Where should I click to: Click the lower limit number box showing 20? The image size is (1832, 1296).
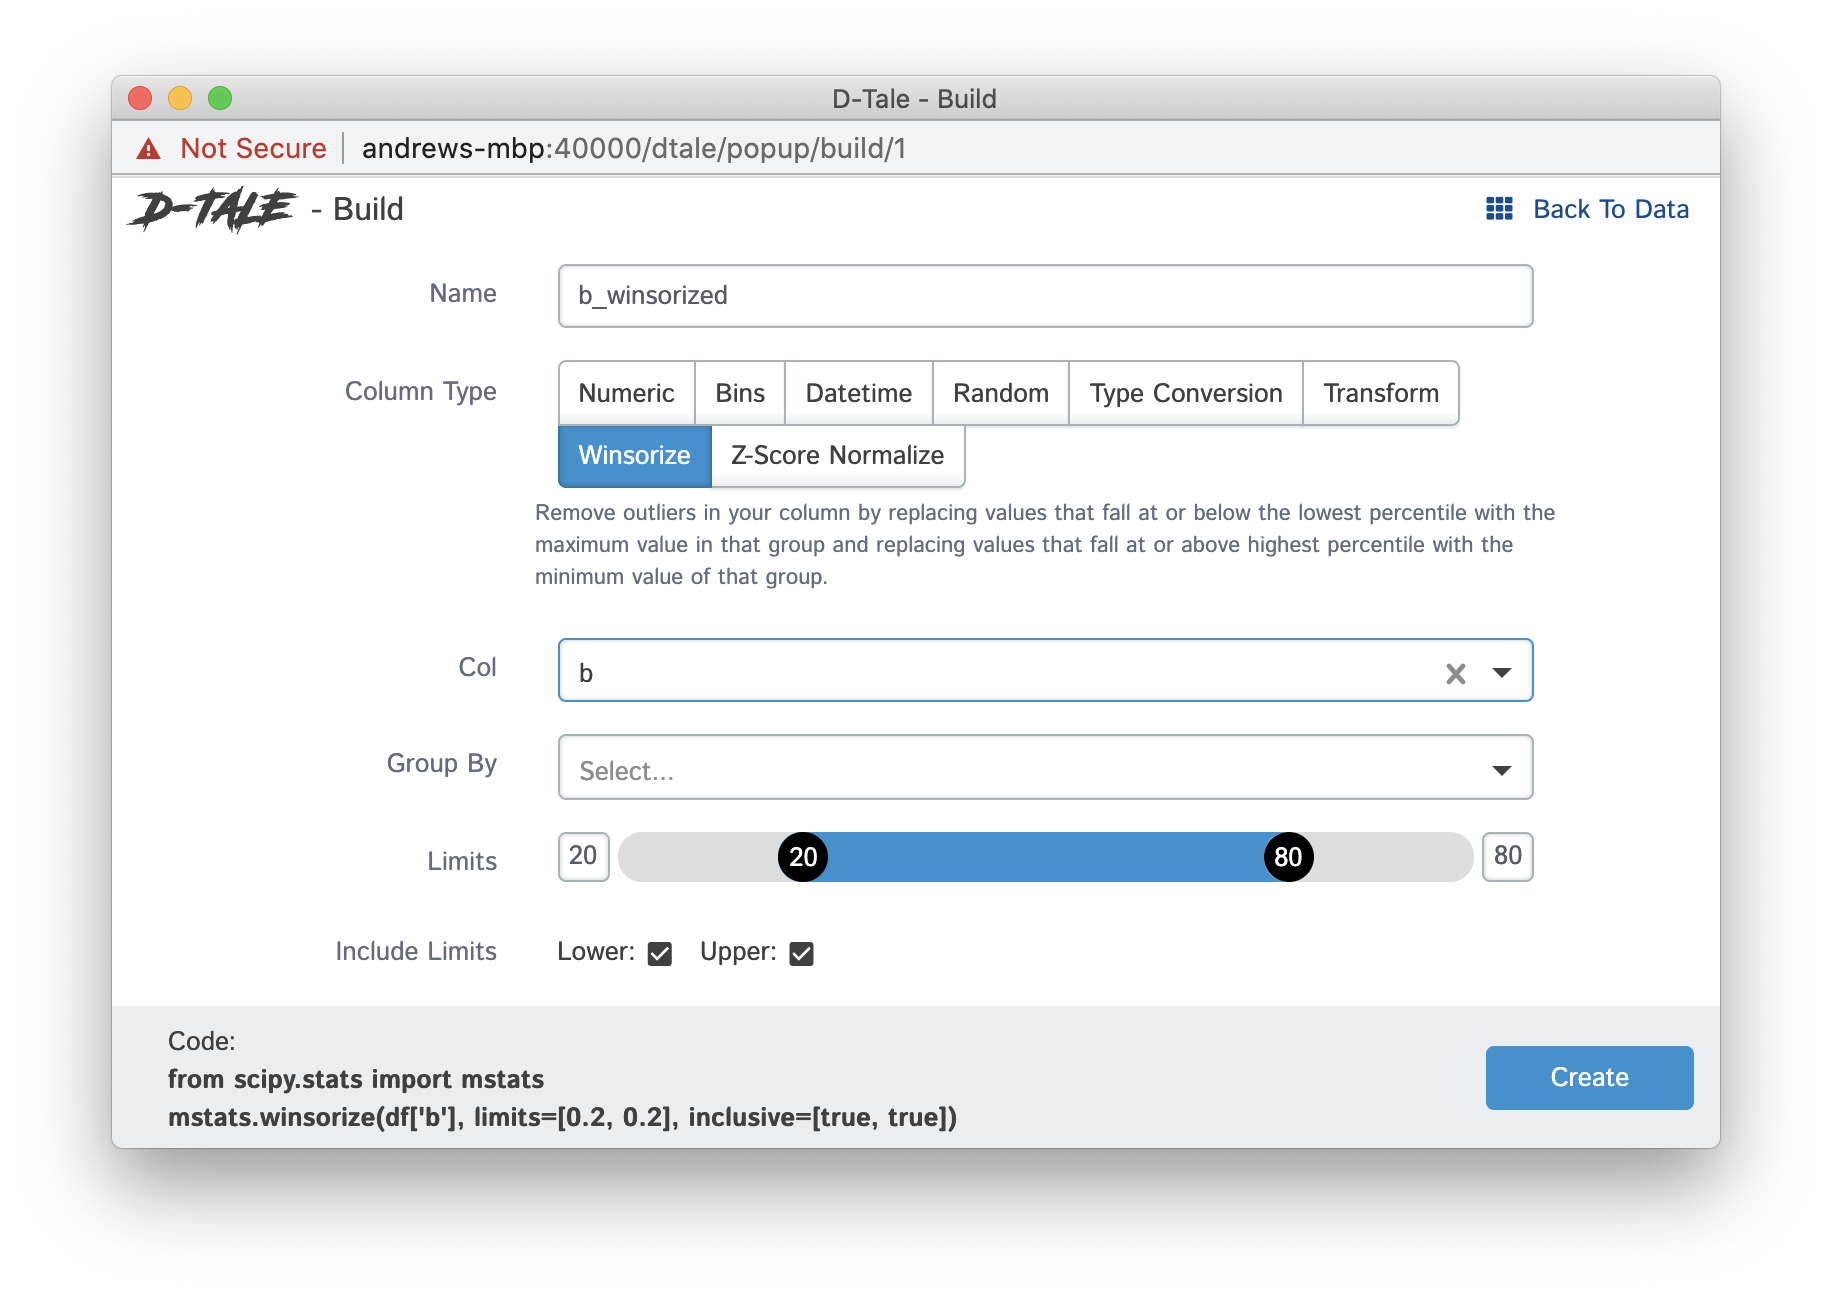click(583, 856)
